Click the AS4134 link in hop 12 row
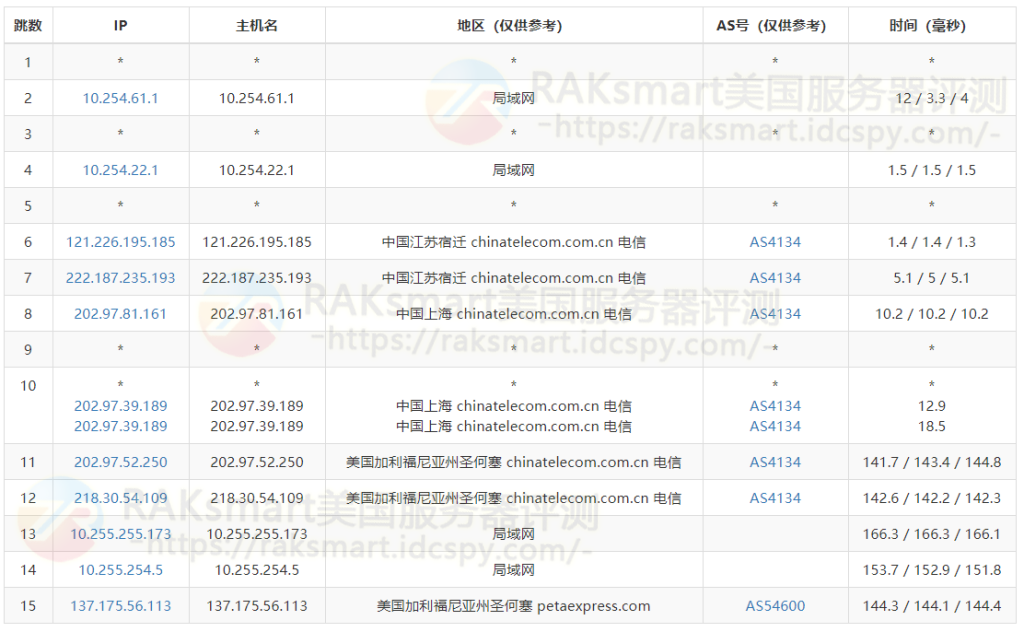Screen dimensions: 1024x632 pos(775,498)
